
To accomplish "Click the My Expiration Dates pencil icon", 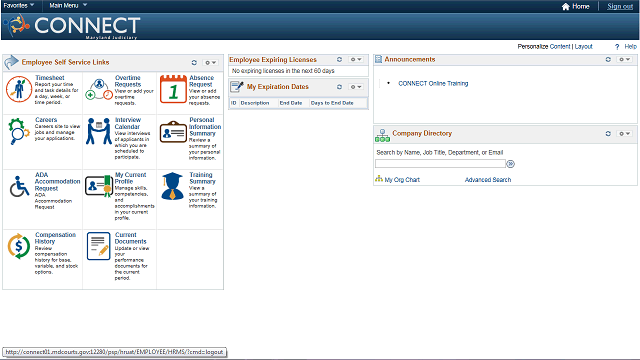I will point(237,87).
